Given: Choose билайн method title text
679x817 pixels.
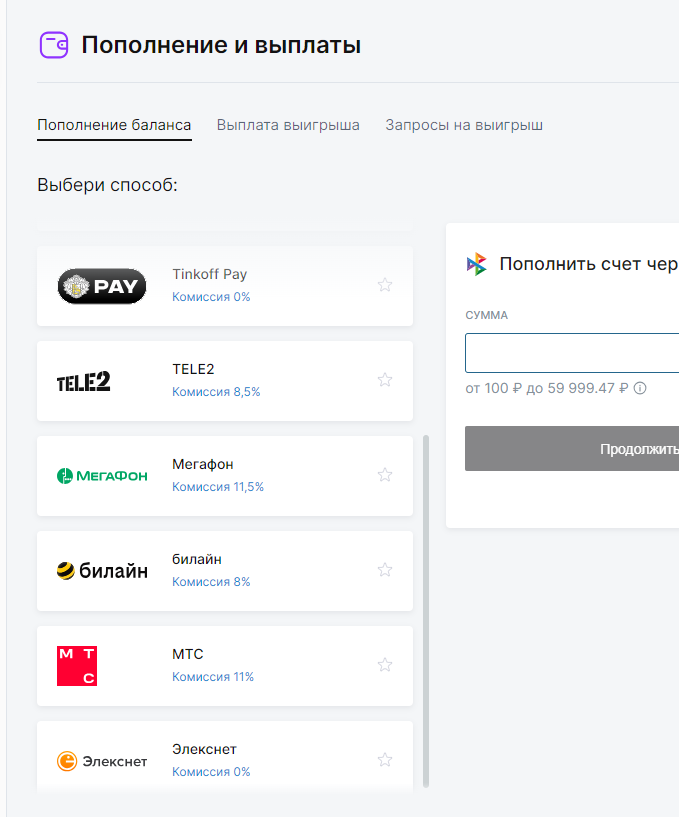Looking at the screenshot, I should coord(197,559).
